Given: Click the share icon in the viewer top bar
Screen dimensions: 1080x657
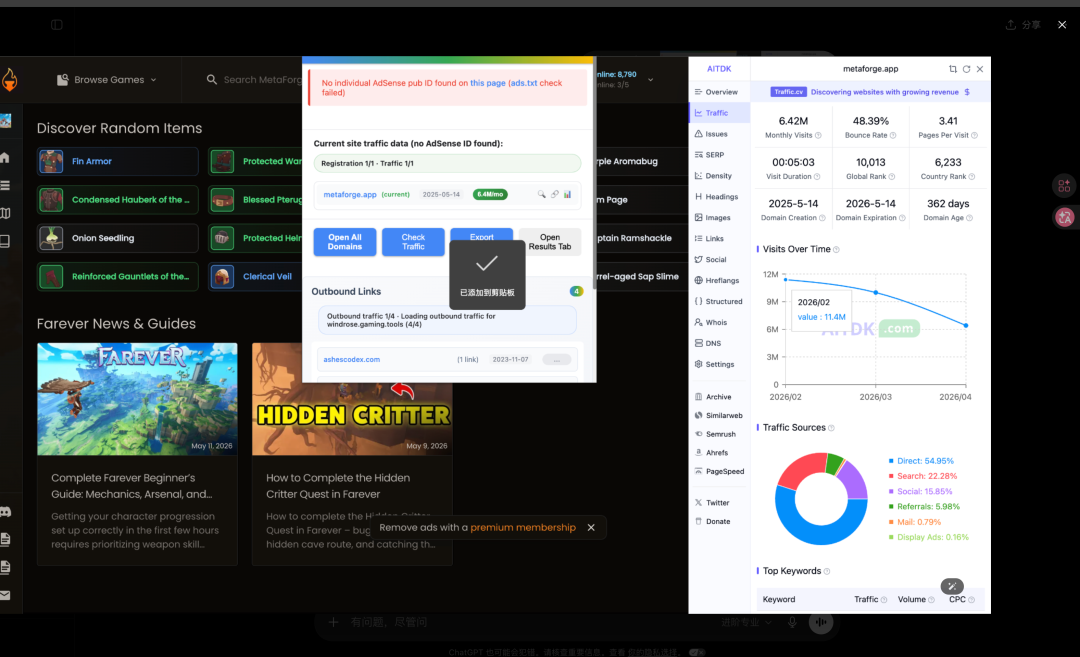Looking at the screenshot, I should pos(1010,25).
